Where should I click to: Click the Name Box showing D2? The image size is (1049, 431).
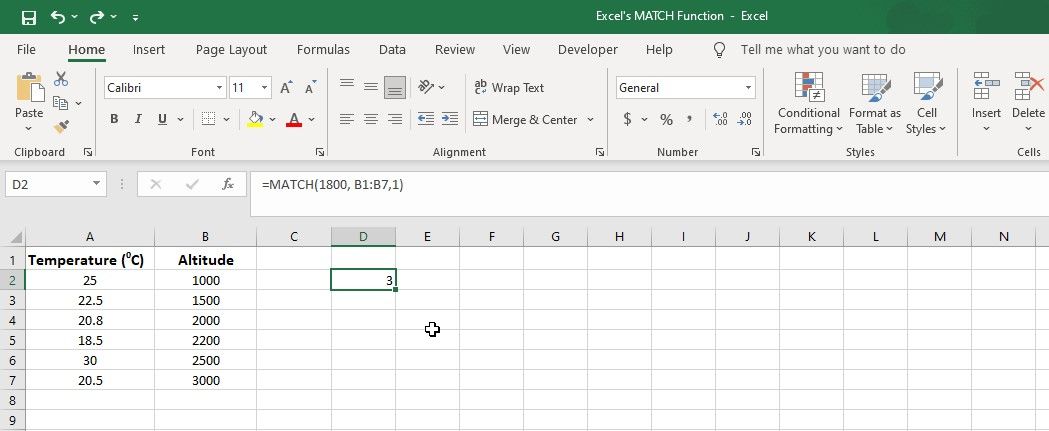coord(56,184)
